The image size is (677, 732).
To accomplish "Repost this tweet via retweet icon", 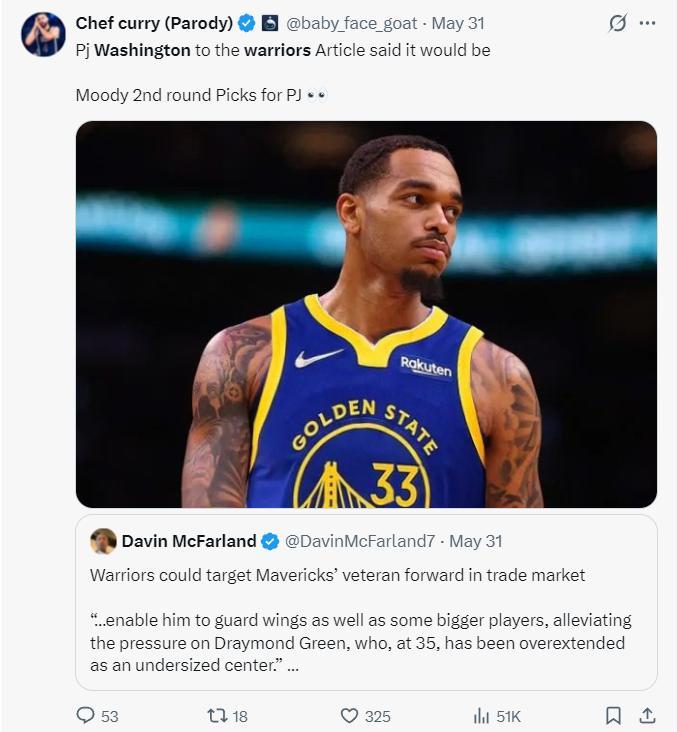I will [217, 716].
